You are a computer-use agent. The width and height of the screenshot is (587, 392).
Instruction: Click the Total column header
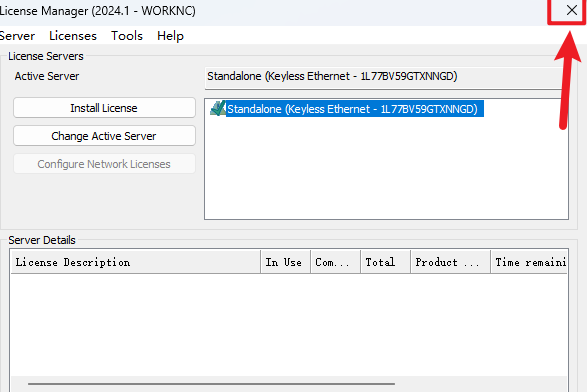click(x=386, y=262)
